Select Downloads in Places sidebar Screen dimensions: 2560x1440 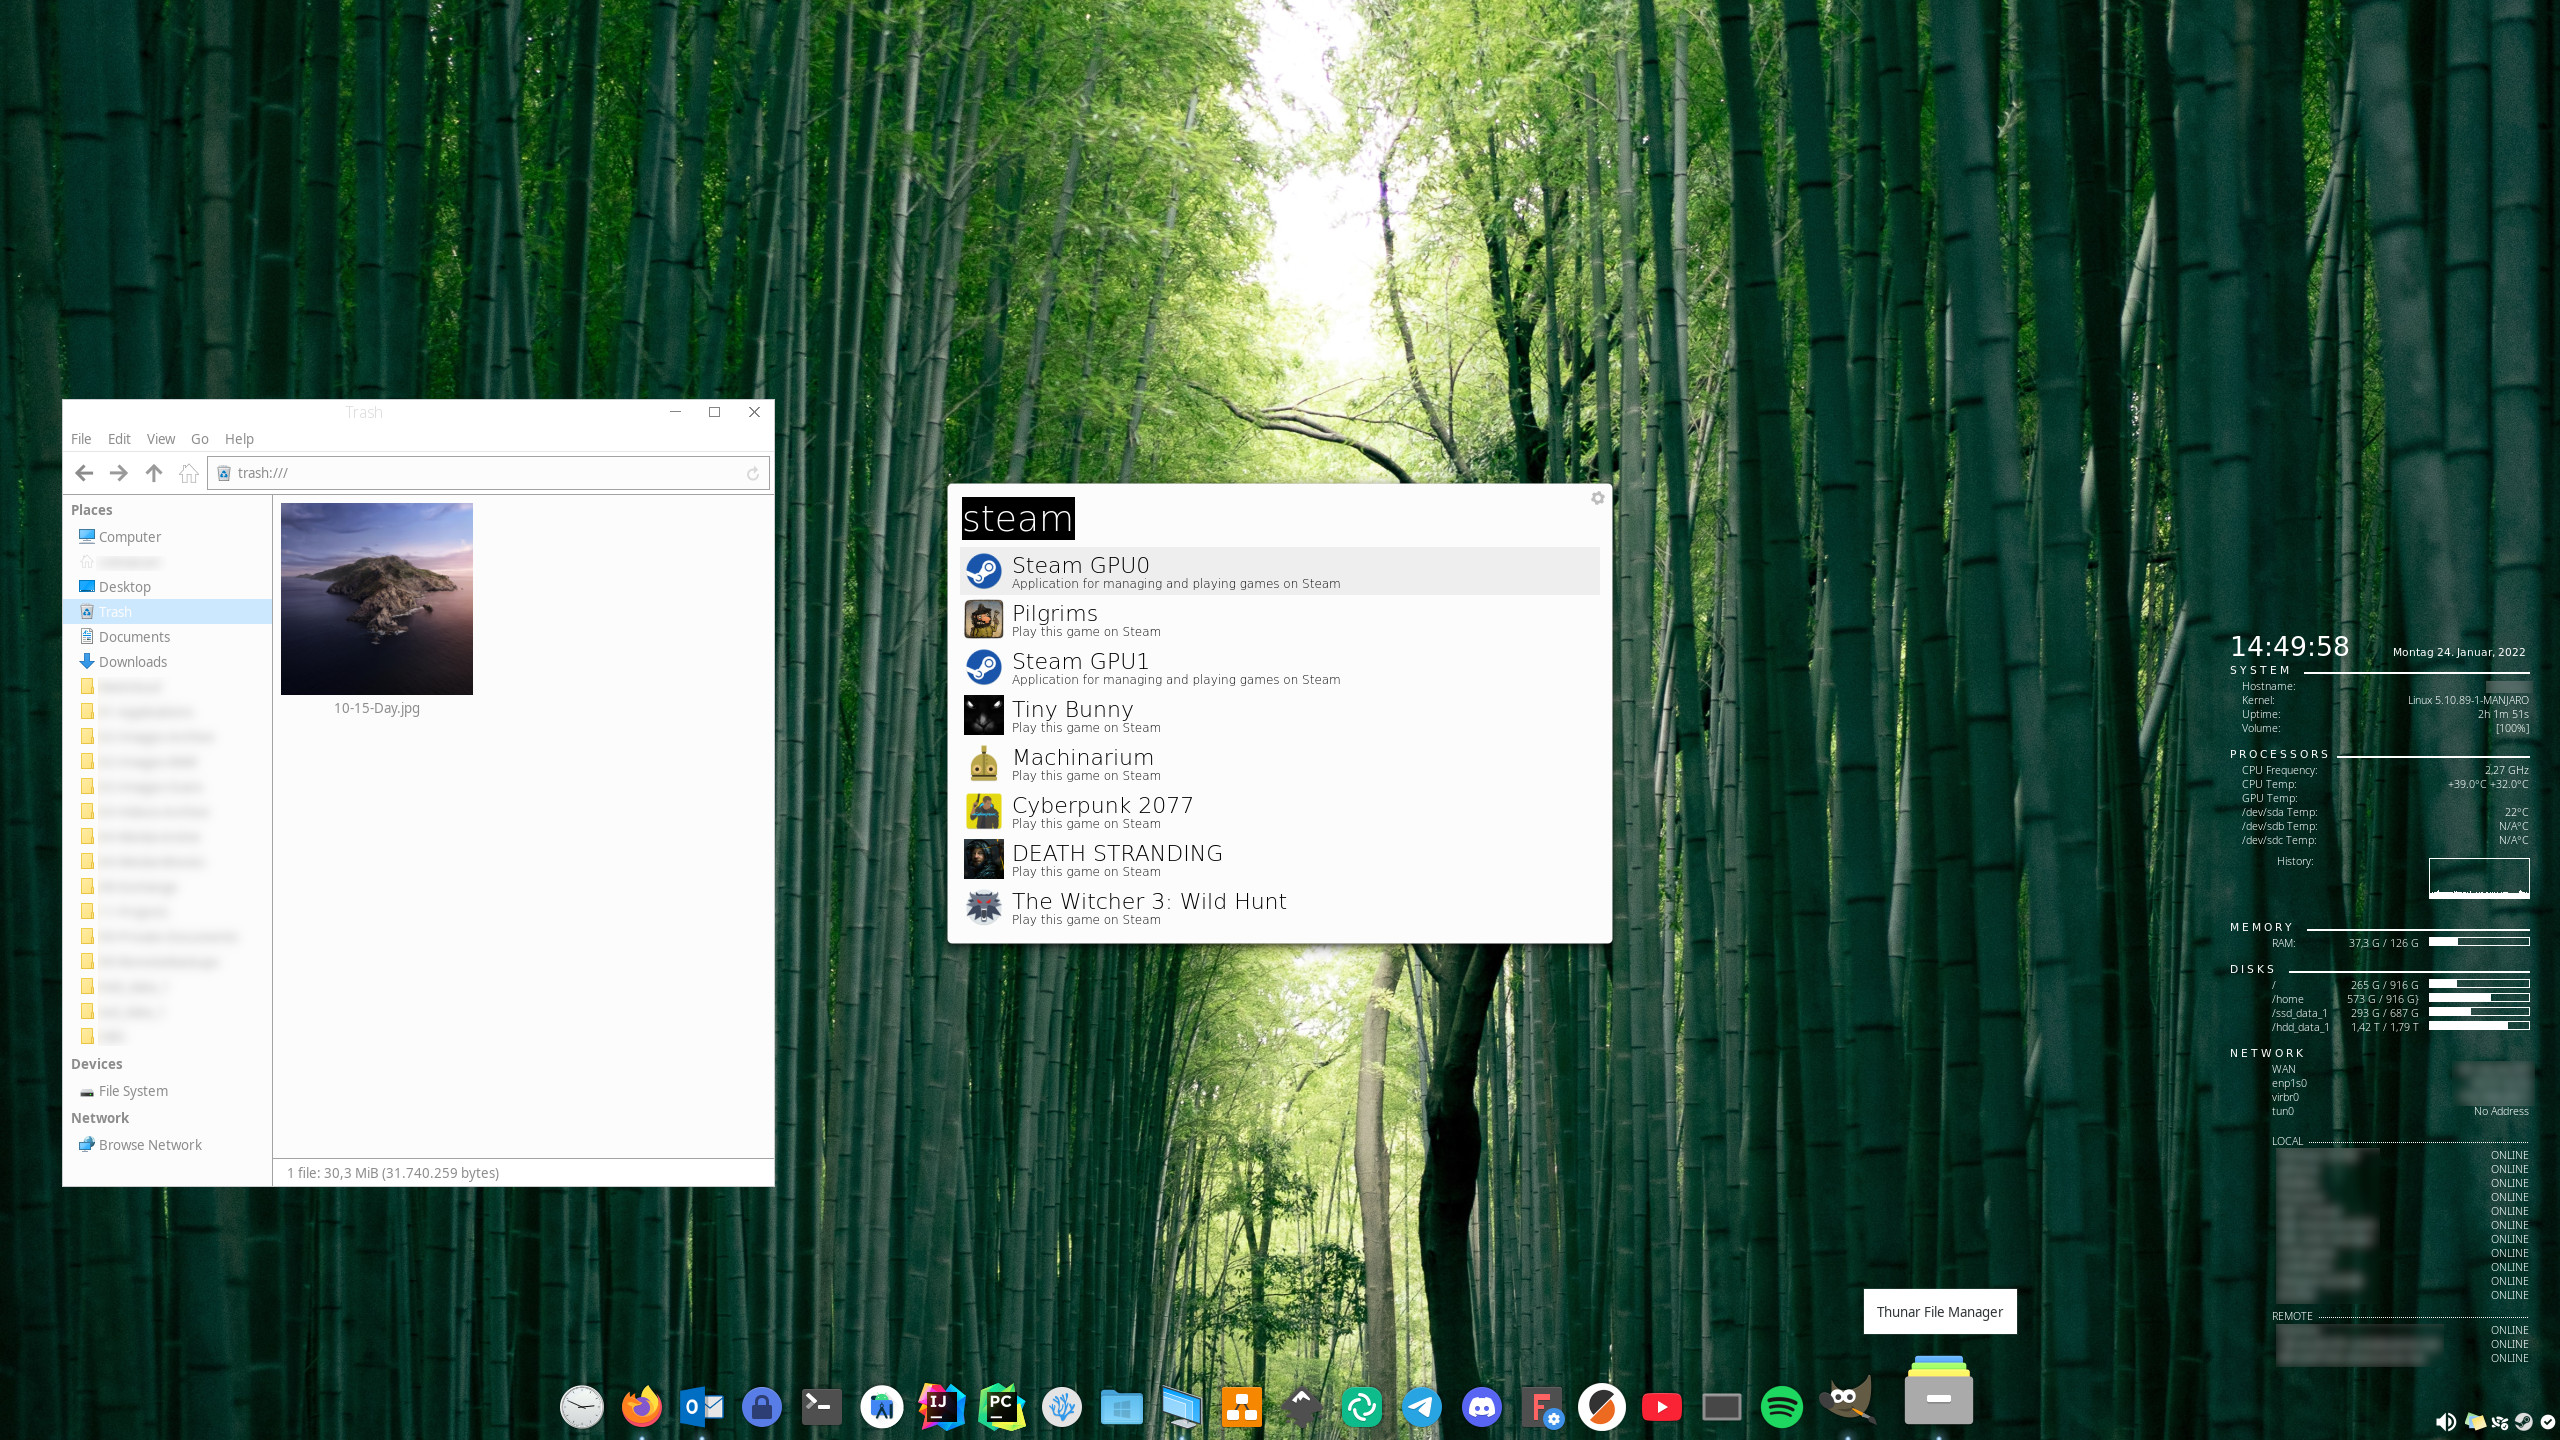(x=132, y=662)
